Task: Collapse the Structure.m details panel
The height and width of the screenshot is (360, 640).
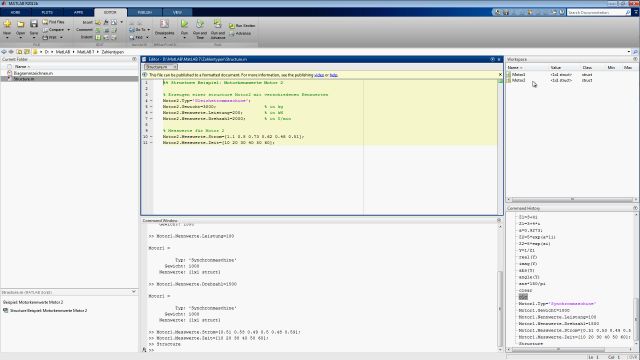Action: coord(134,292)
